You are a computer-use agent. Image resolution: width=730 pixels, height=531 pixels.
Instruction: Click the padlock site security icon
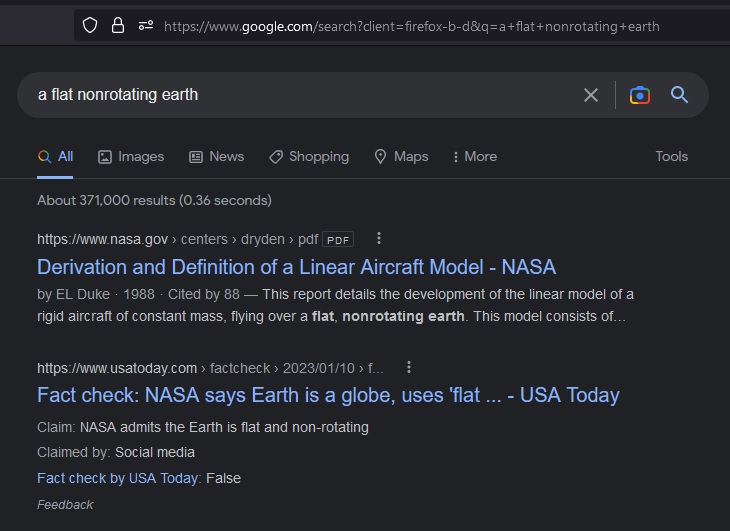(x=118, y=25)
